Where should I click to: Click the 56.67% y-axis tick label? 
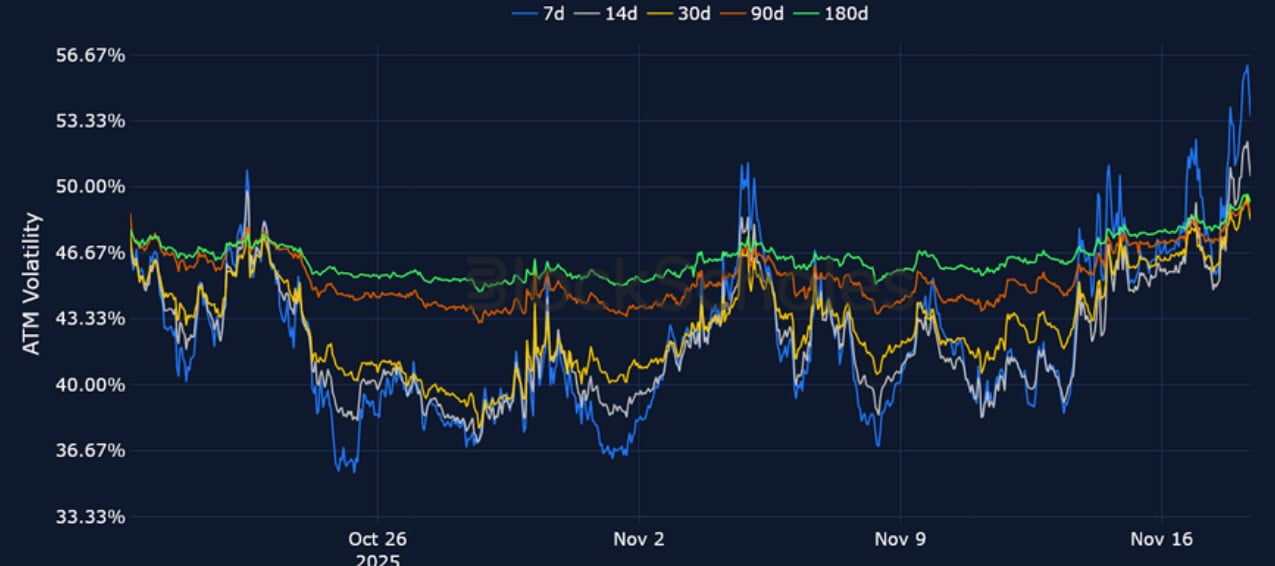[89, 55]
